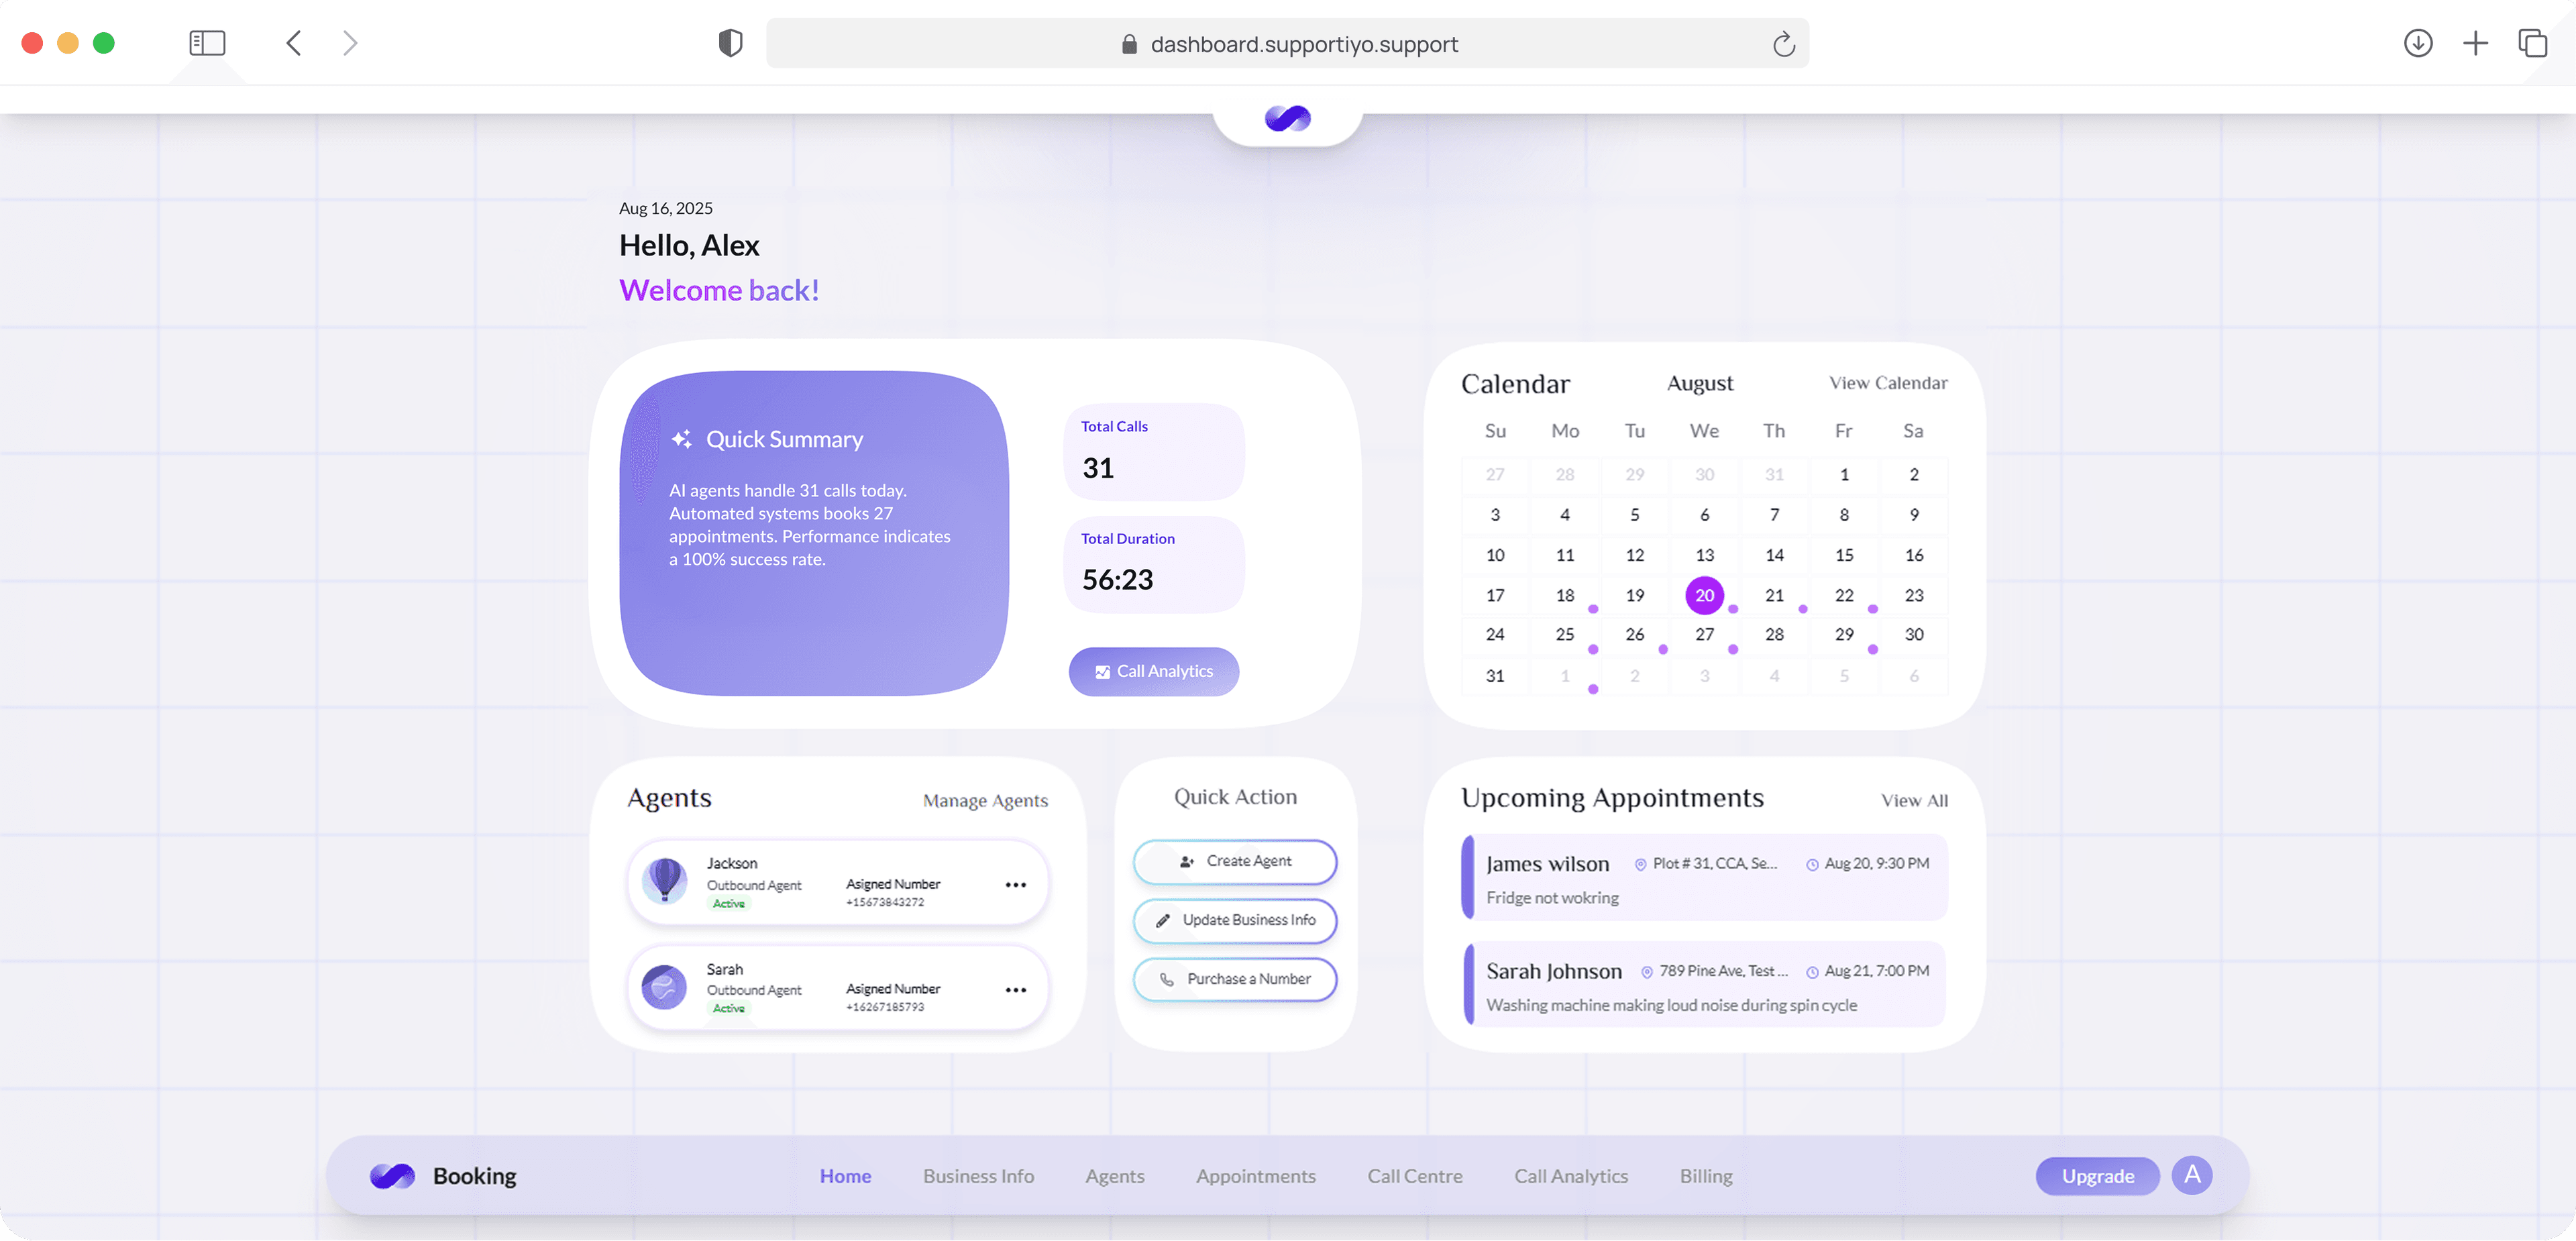This screenshot has width=2576, height=1241.
Task: Select August 25 in calendar
Action: click(1564, 635)
